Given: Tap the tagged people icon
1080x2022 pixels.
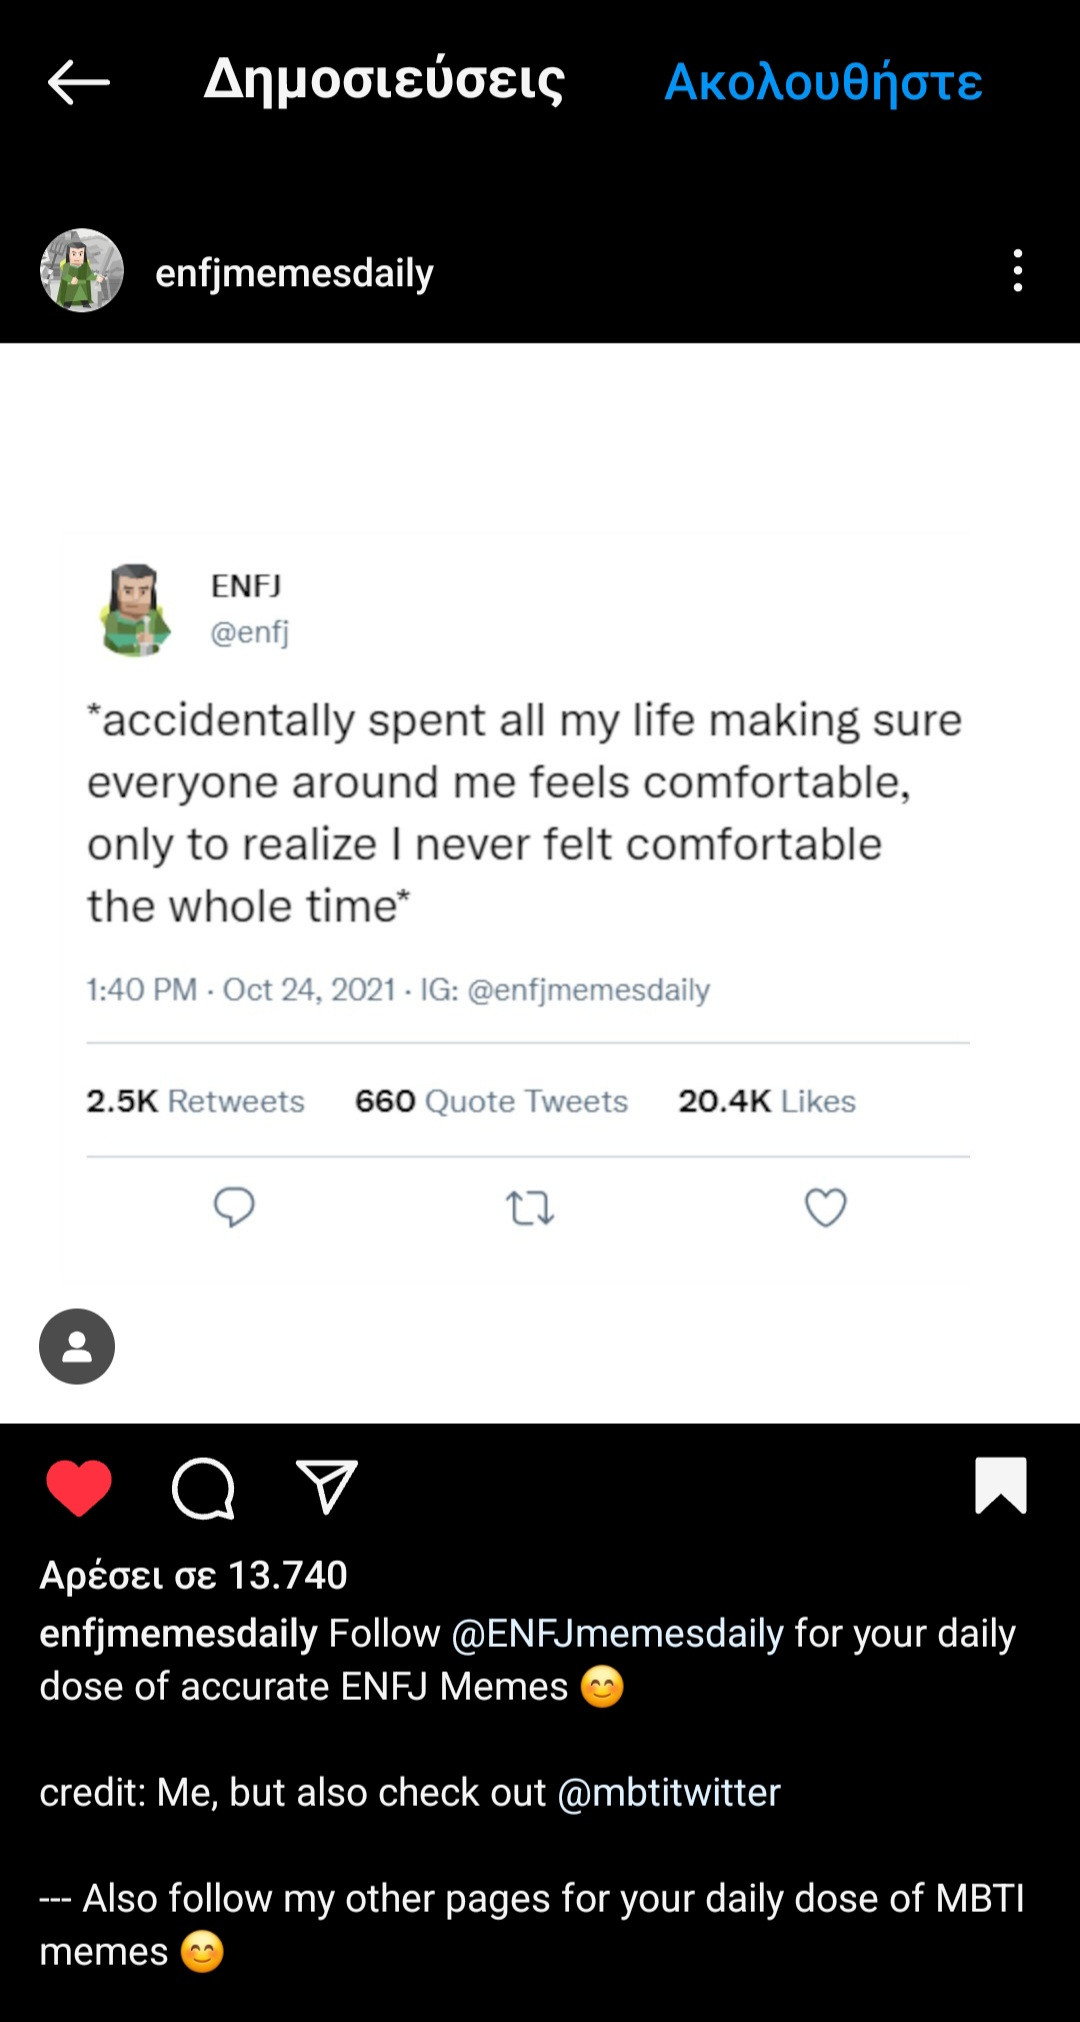Looking at the screenshot, I should coord(77,1346).
